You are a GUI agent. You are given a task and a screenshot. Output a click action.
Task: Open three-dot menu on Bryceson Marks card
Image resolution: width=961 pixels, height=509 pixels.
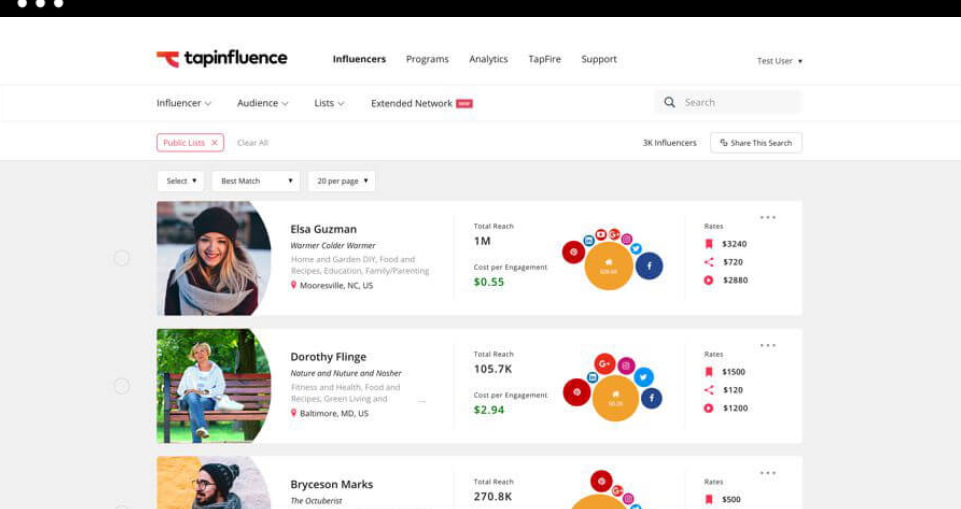coord(768,473)
